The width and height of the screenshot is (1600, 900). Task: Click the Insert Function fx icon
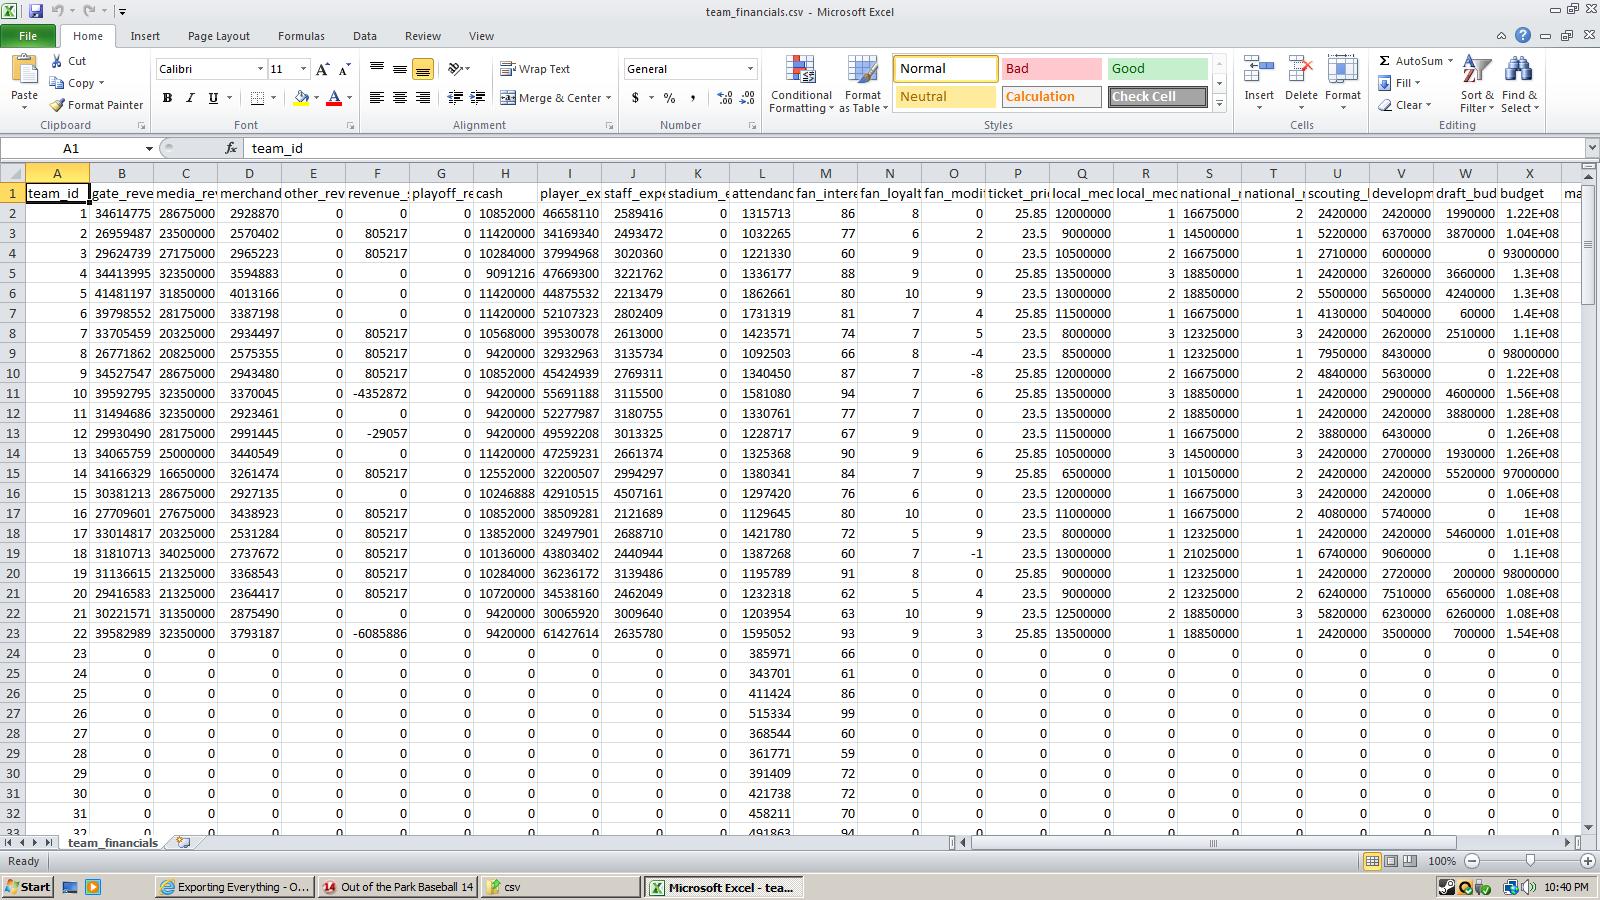pos(231,148)
